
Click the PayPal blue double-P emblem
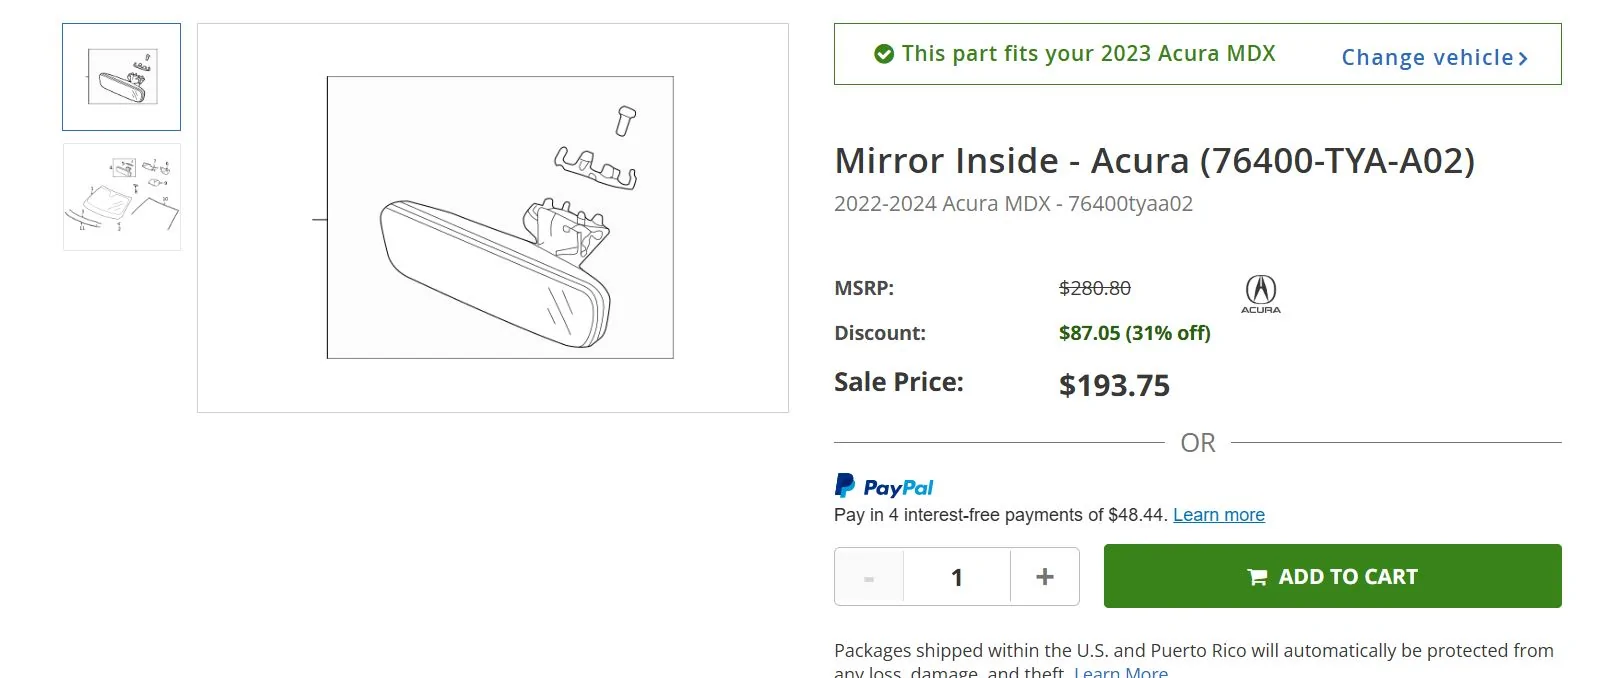click(x=846, y=486)
